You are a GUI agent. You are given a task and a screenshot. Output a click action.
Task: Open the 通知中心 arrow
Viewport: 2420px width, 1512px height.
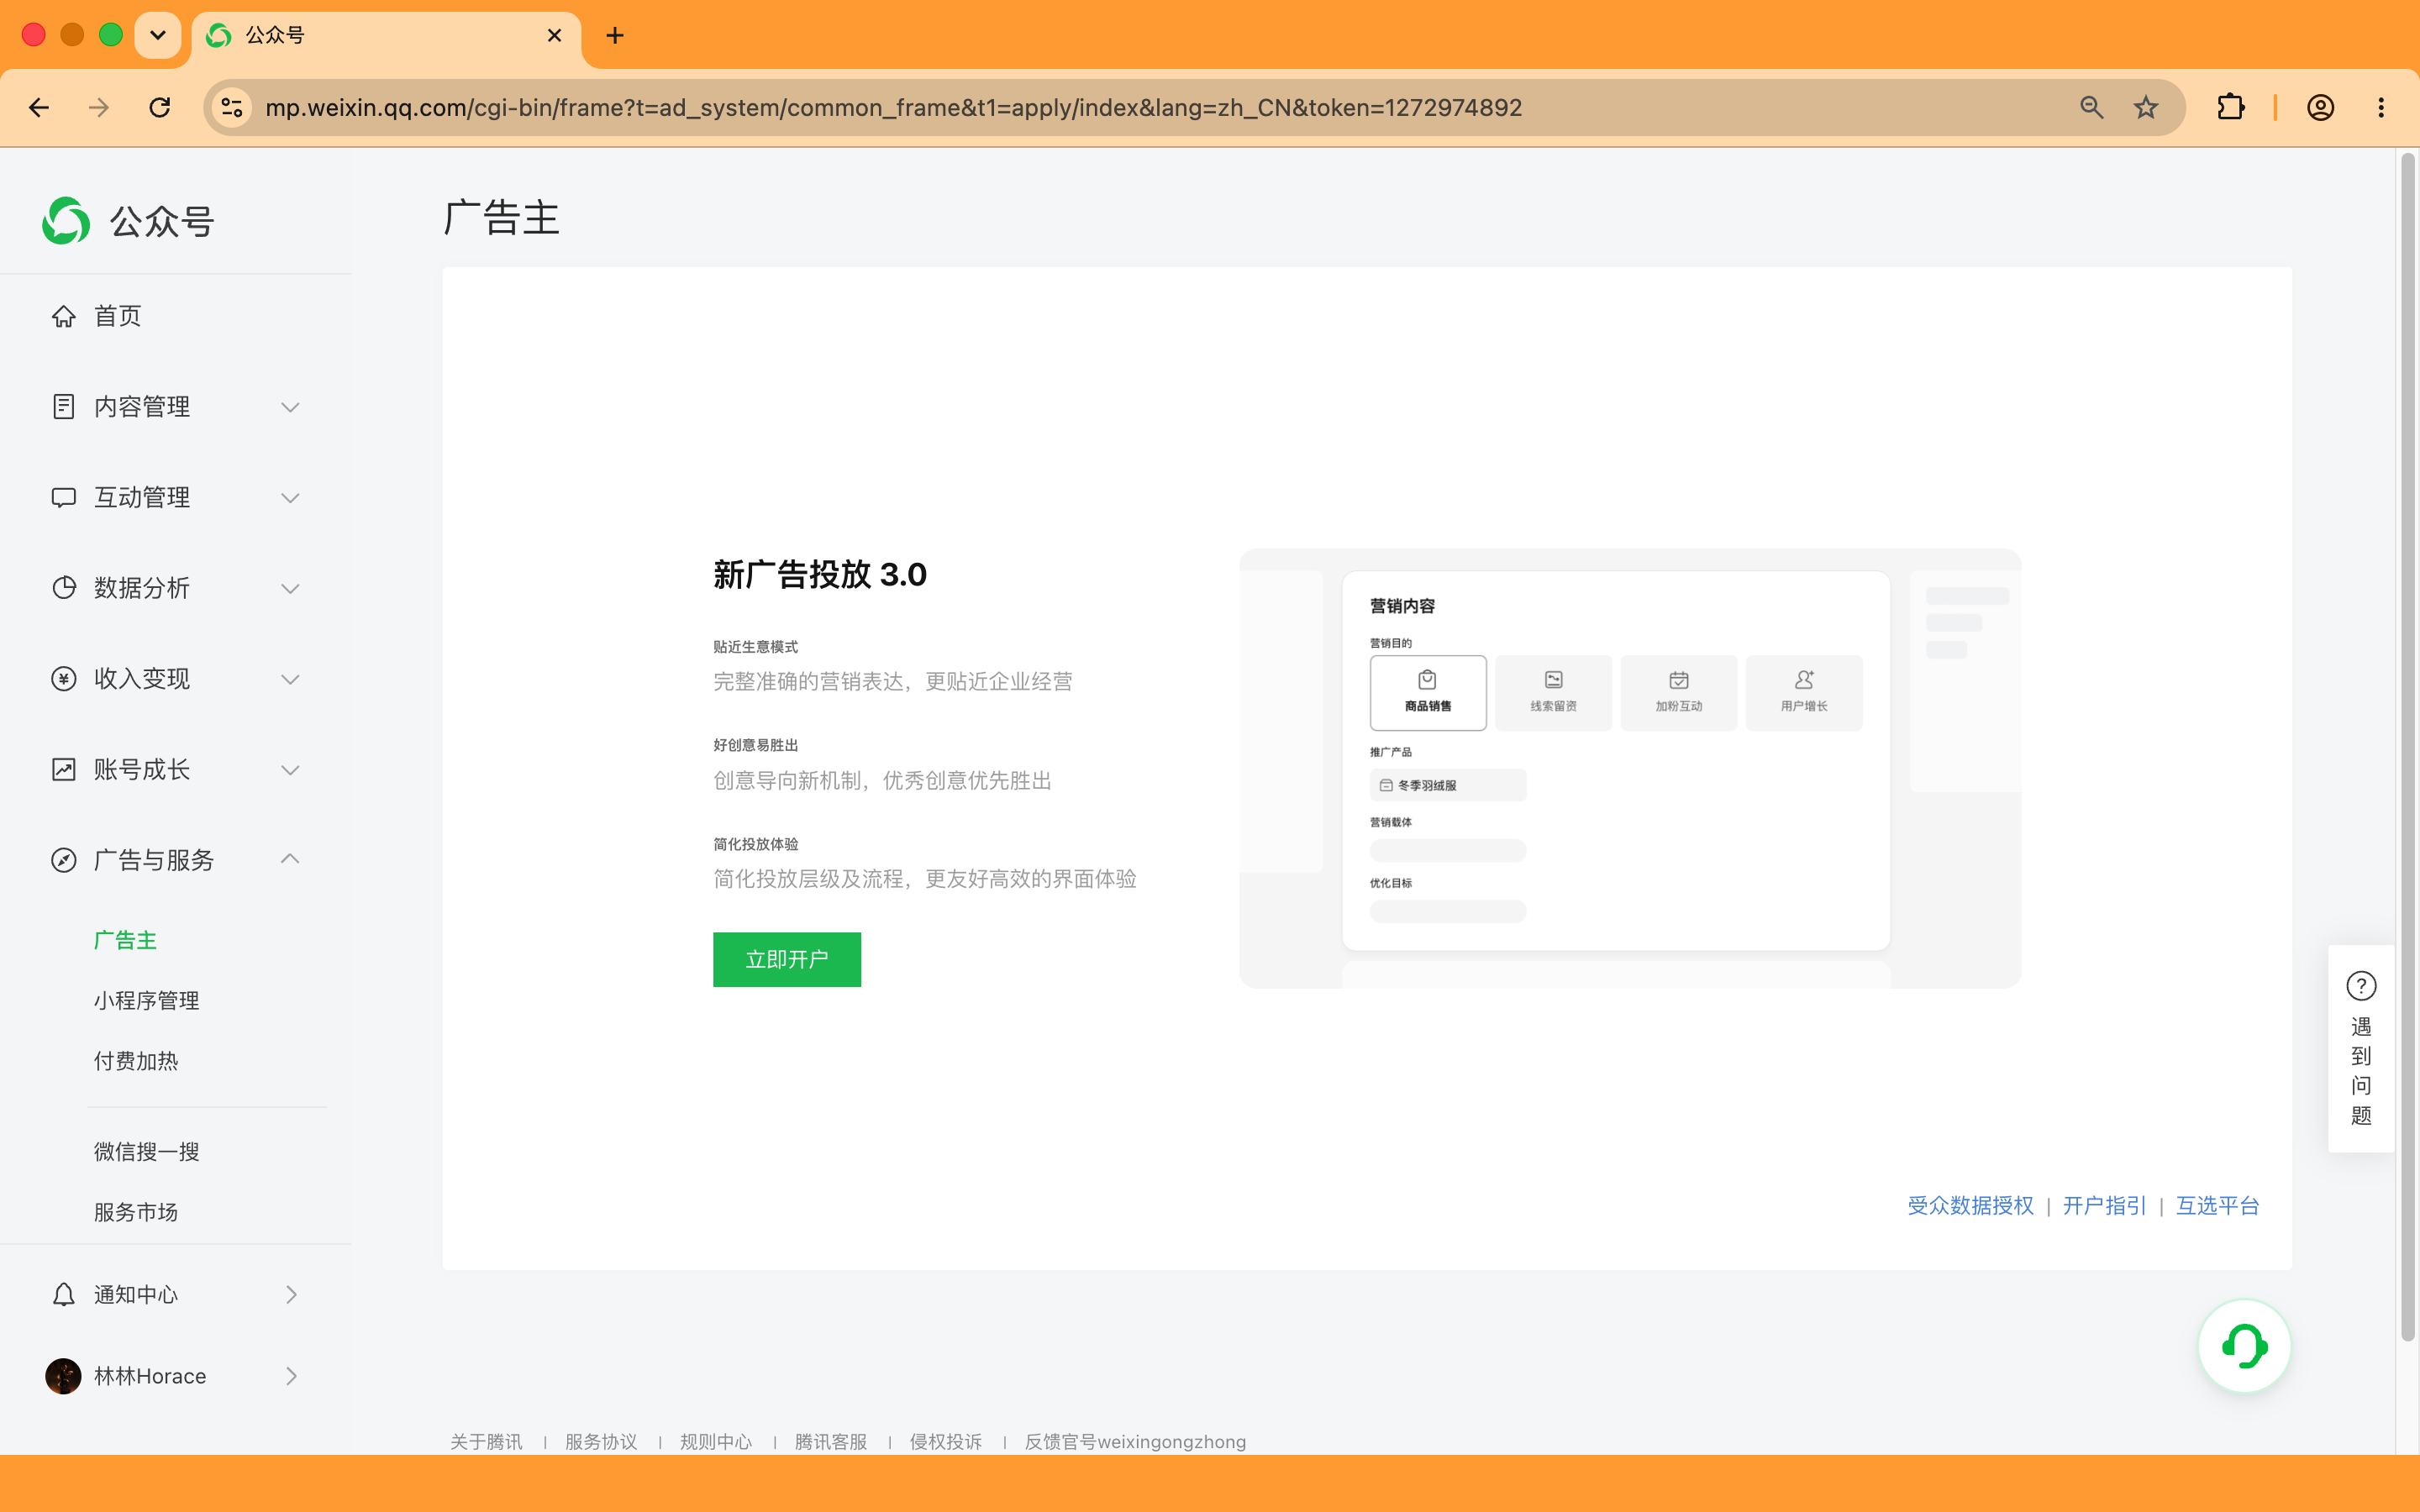[x=291, y=1294]
